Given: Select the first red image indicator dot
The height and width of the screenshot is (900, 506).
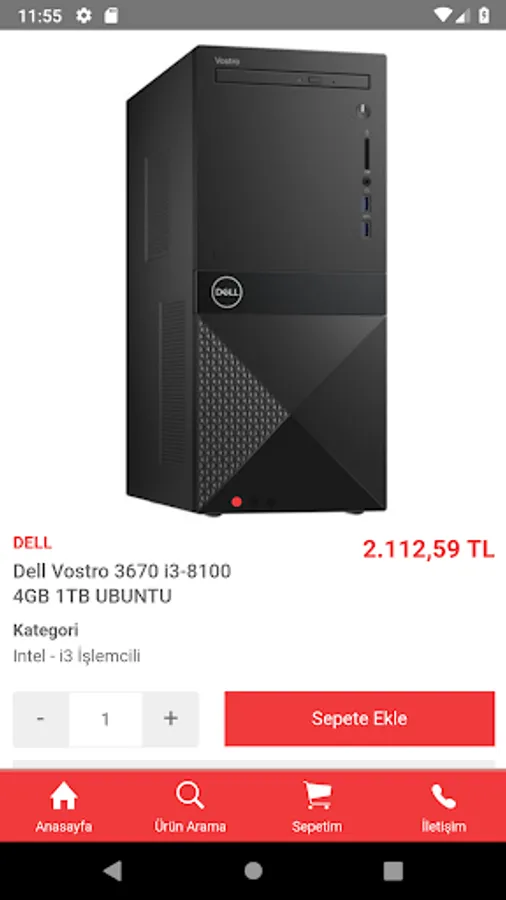Looking at the screenshot, I should click(236, 502).
